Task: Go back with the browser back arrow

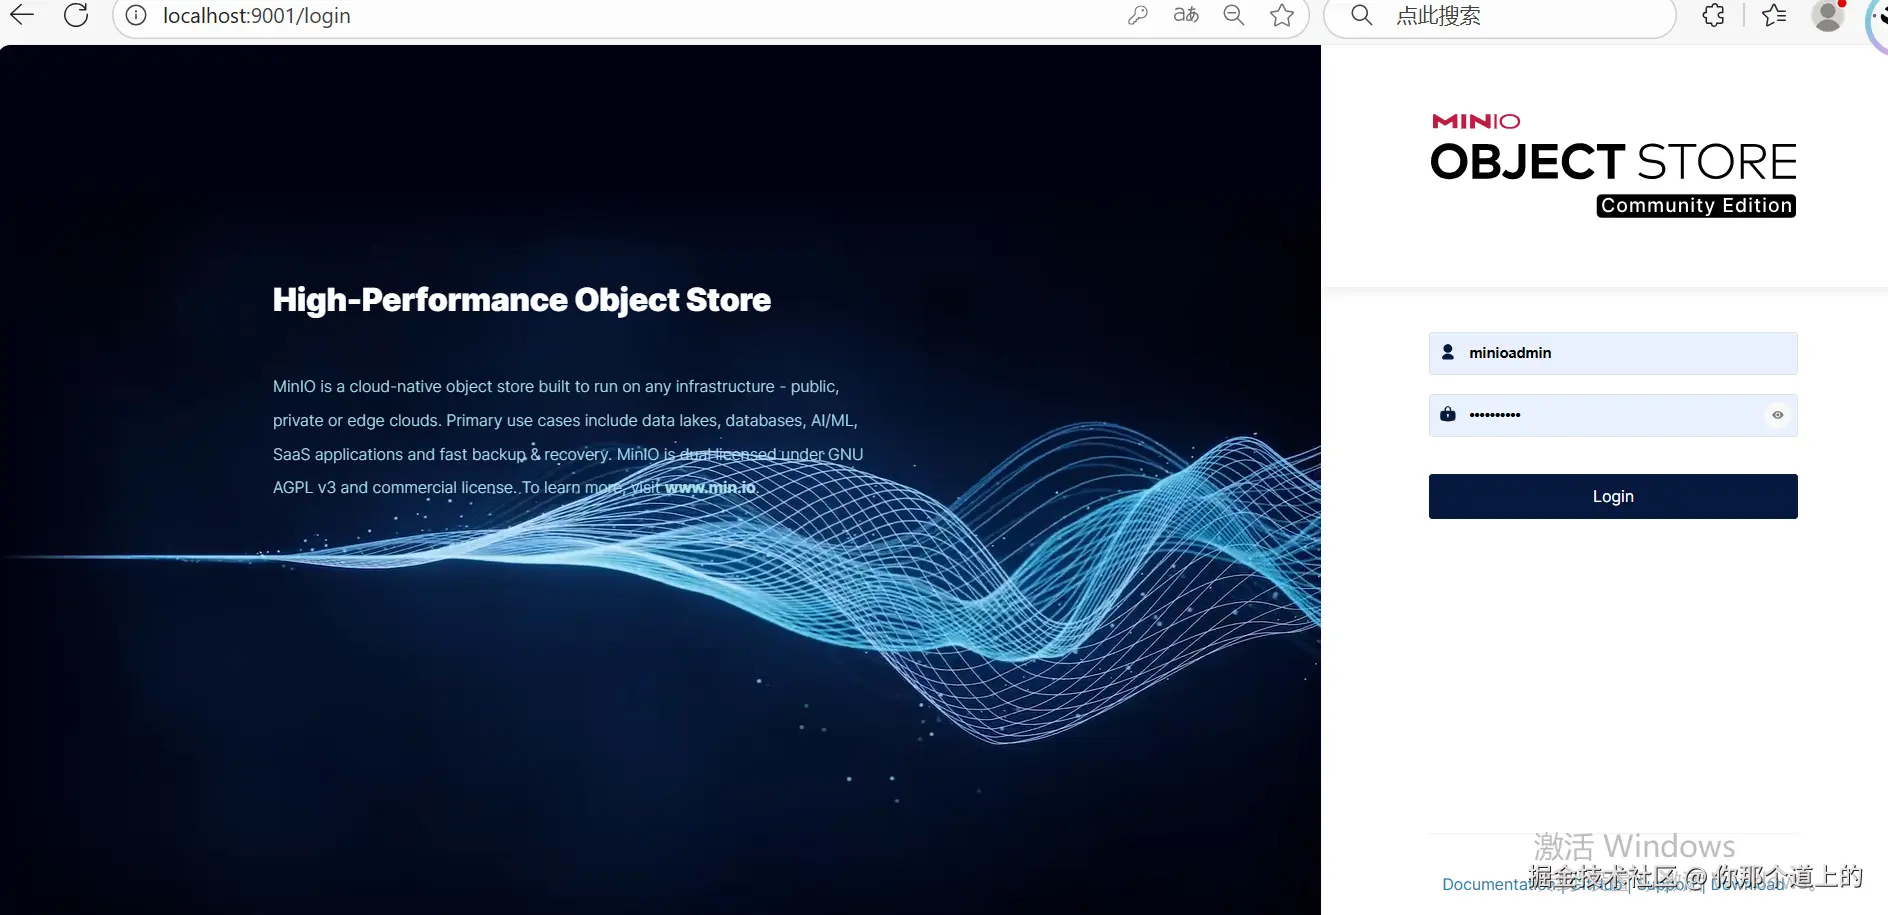Action: 22,15
